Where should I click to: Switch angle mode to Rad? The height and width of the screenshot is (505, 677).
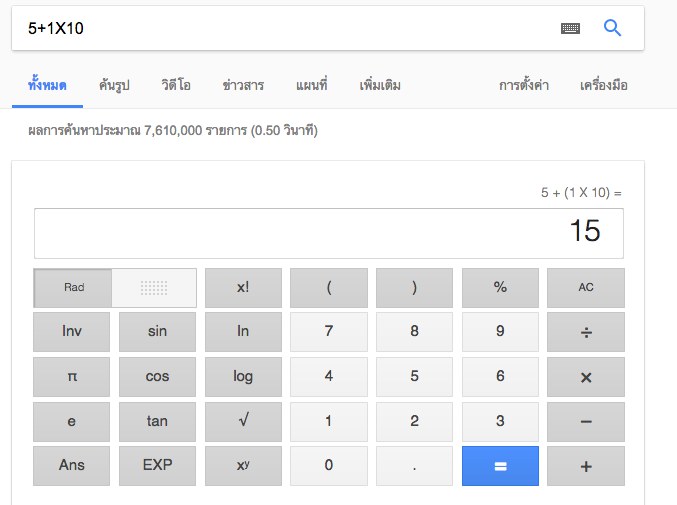tap(74, 288)
